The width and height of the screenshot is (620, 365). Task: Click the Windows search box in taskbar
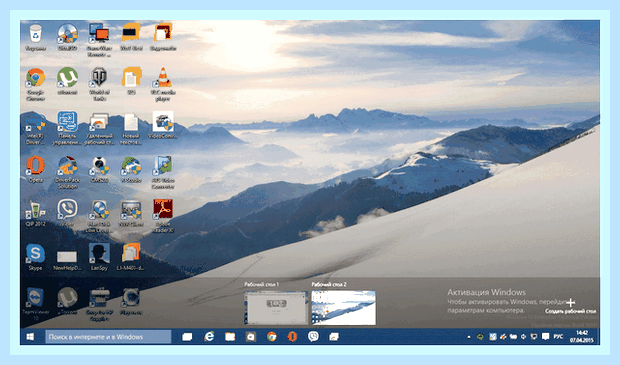[108, 337]
